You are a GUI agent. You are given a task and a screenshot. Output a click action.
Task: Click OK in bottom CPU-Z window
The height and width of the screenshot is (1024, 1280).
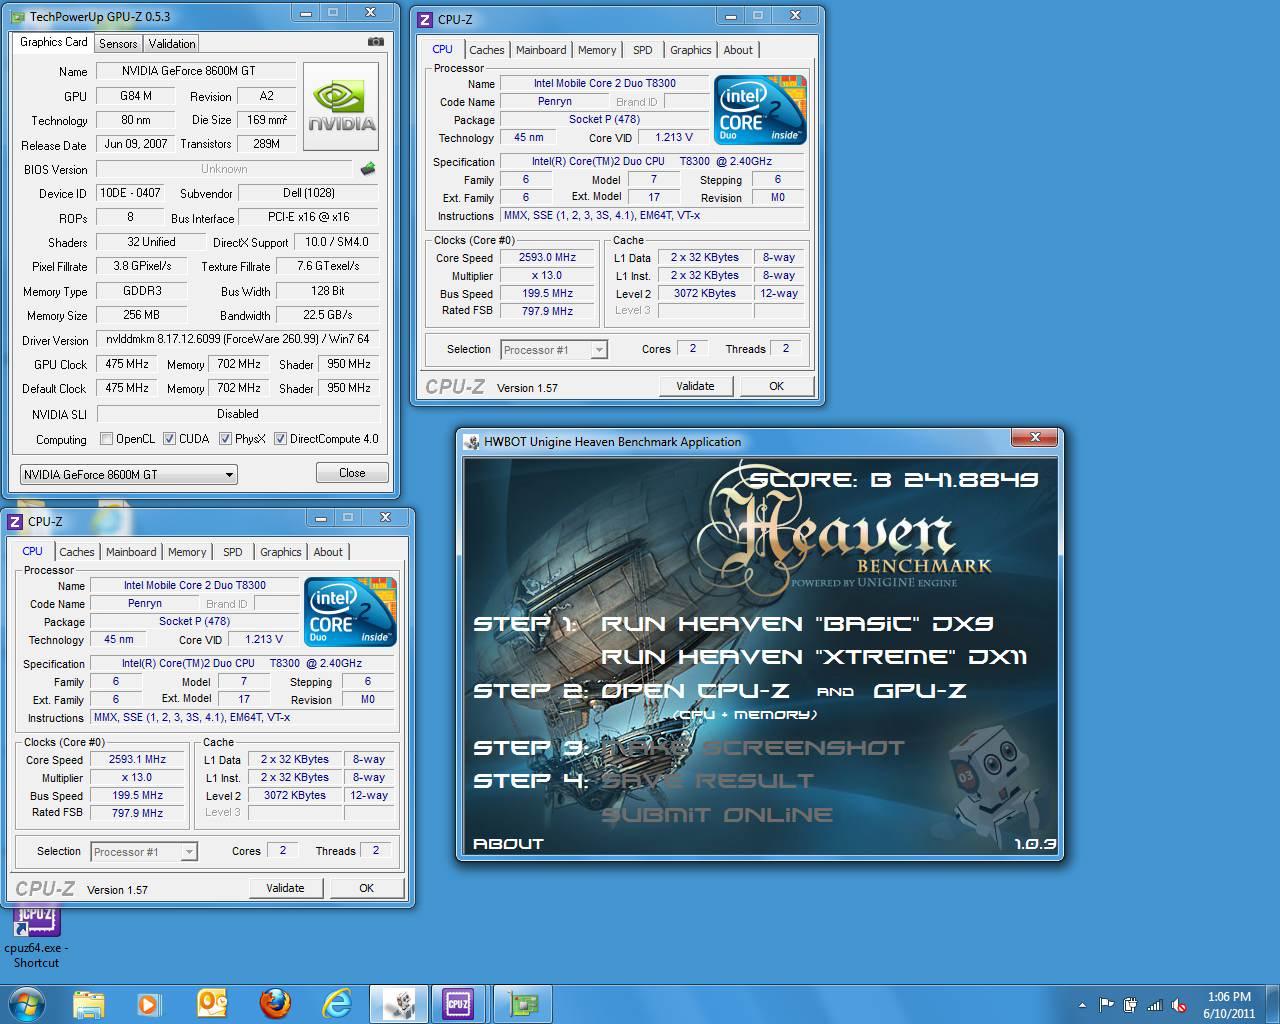(366, 888)
